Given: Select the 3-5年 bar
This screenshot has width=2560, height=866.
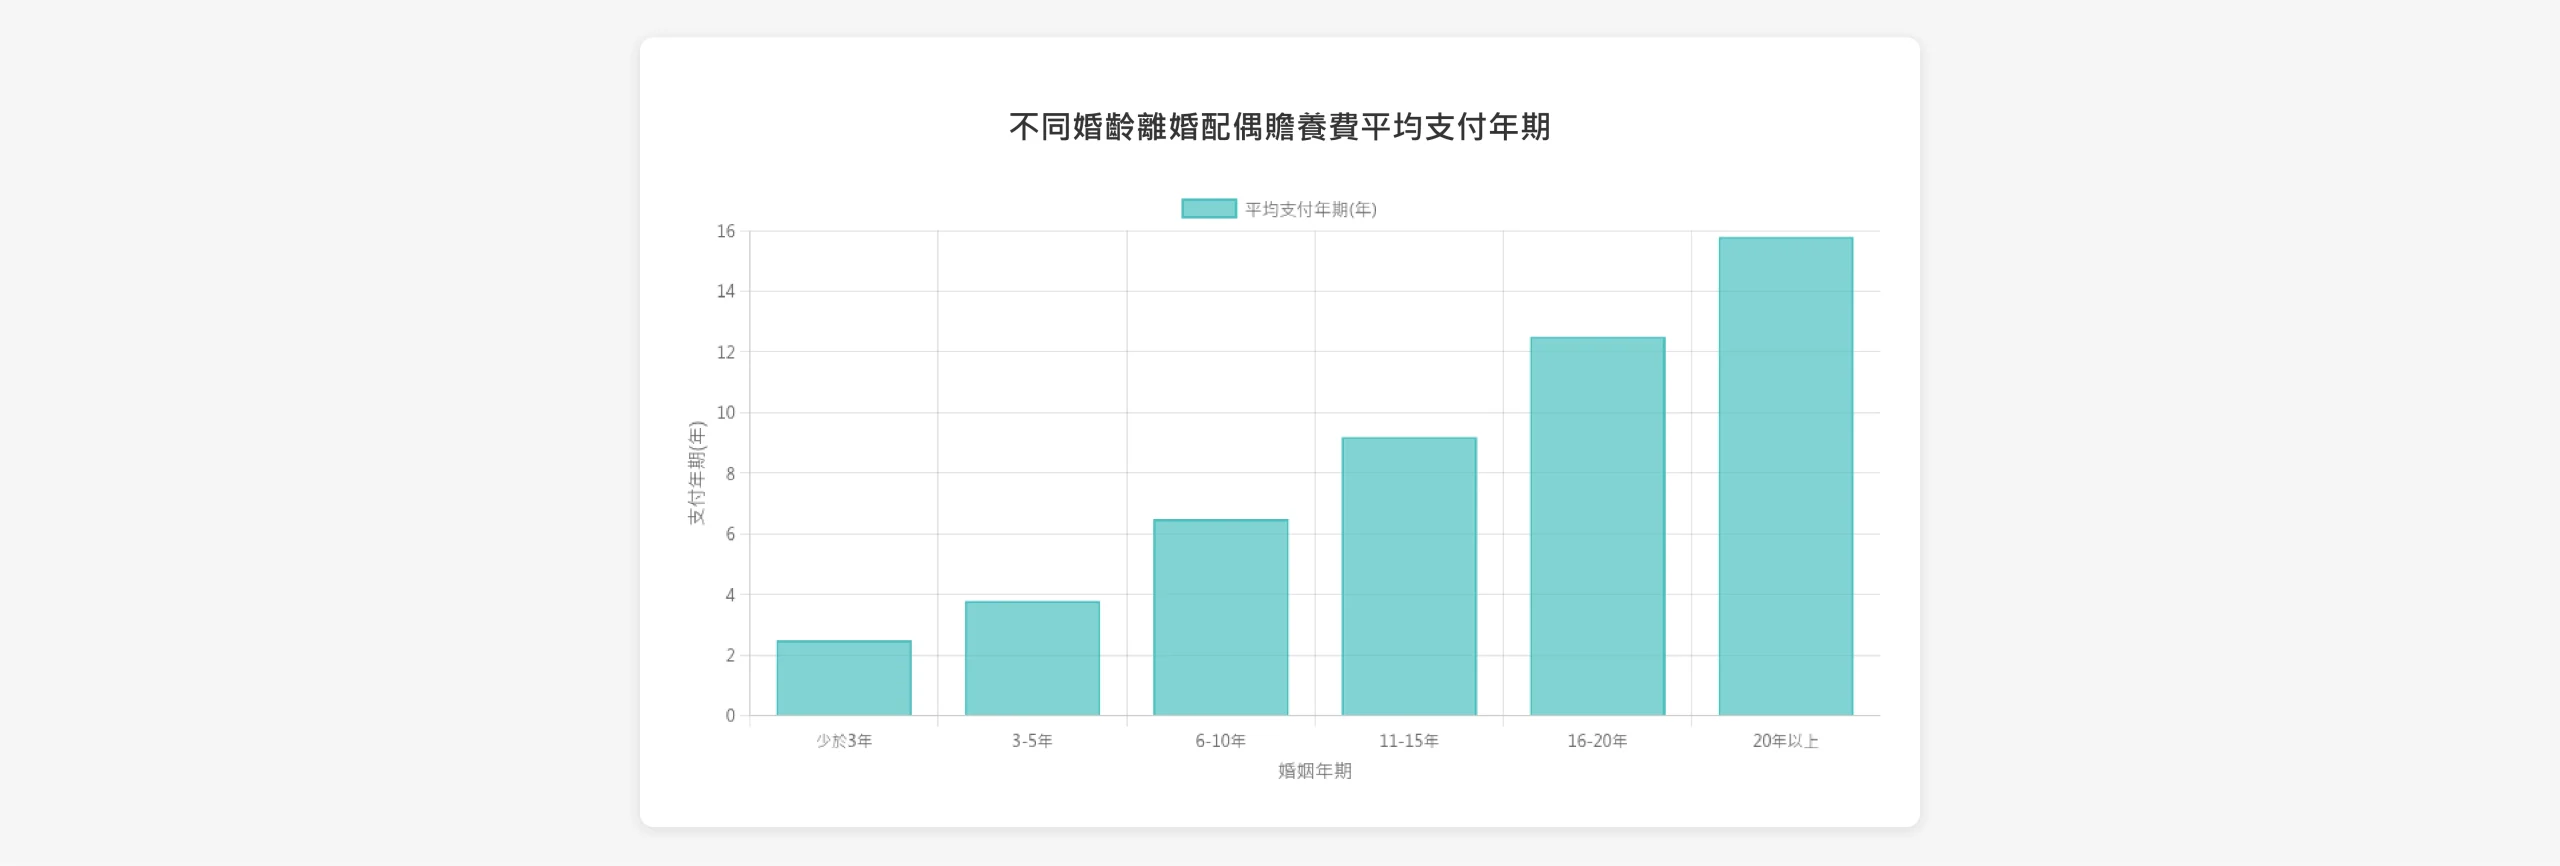Looking at the screenshot, I should 1032,658.
